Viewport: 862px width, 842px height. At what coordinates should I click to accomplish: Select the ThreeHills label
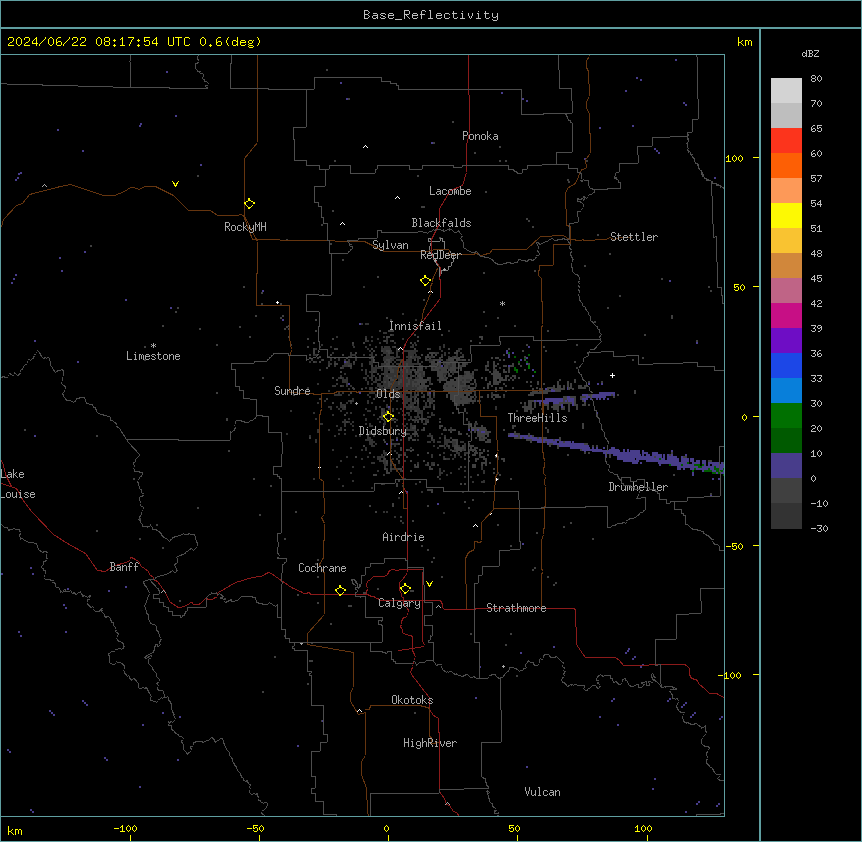coord(537,418)
